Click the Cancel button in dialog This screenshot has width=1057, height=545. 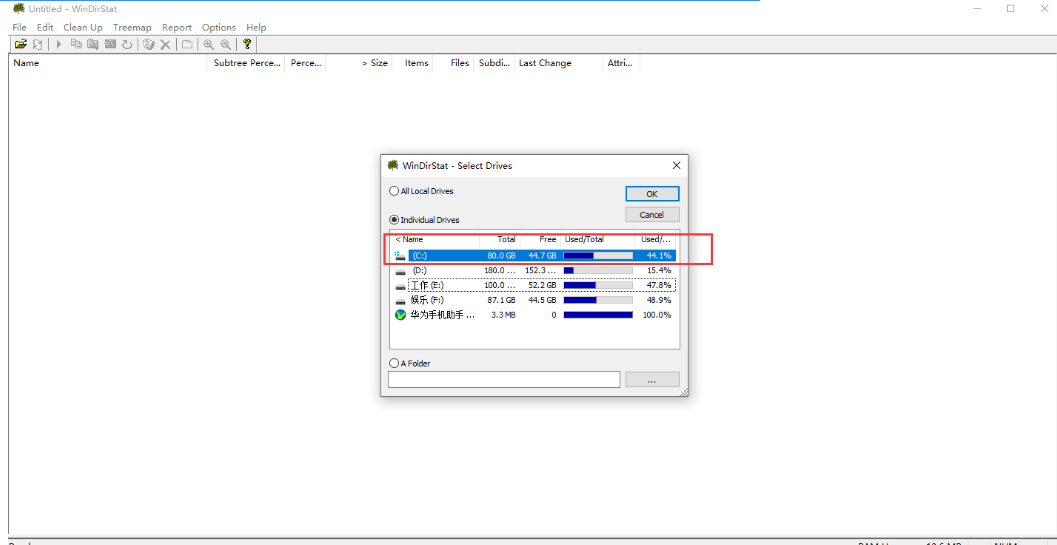pos(652,214)
